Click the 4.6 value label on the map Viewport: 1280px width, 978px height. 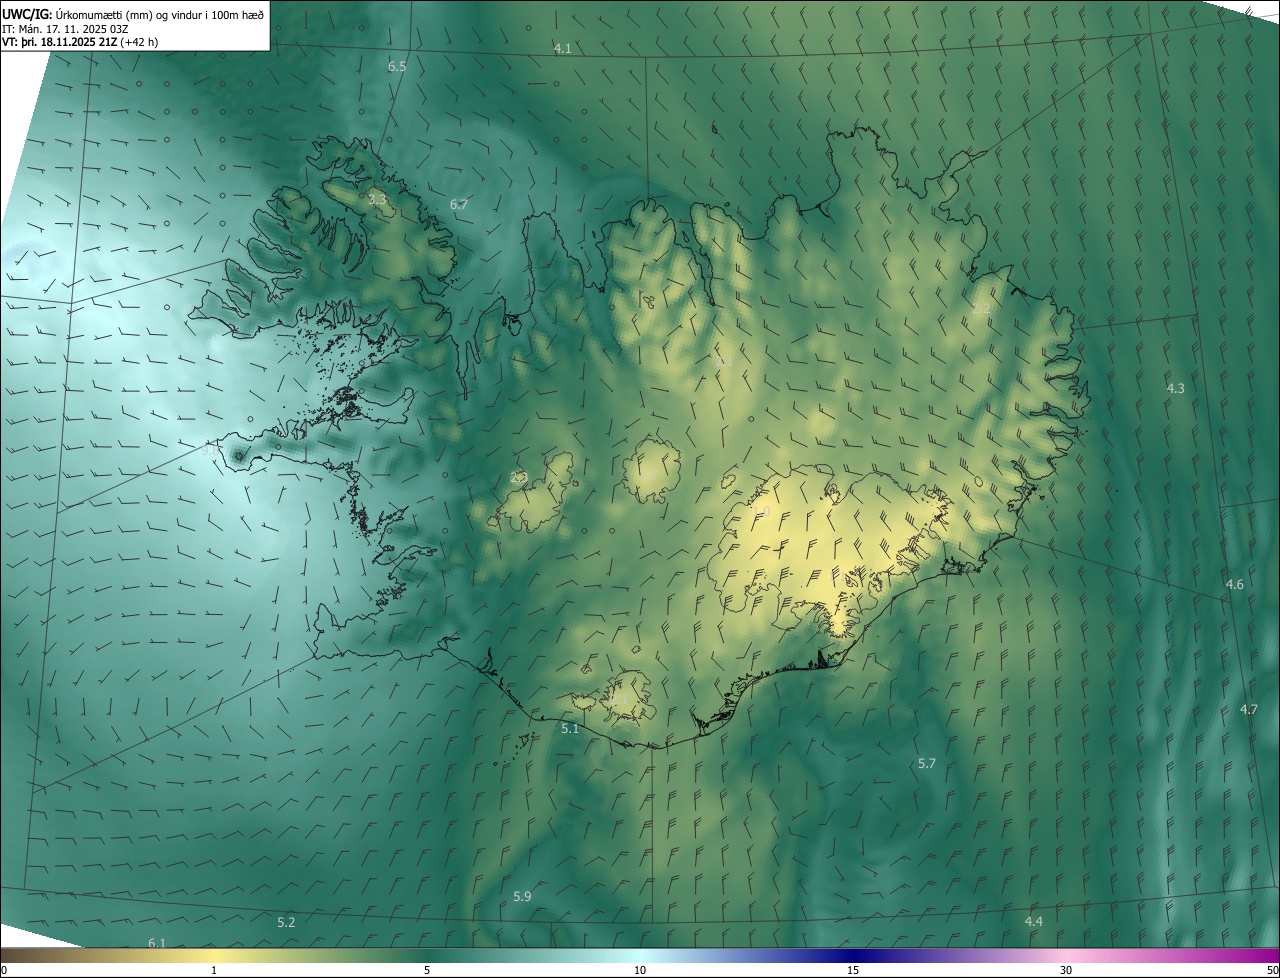pyautogui.click(x=1235, y=584)
